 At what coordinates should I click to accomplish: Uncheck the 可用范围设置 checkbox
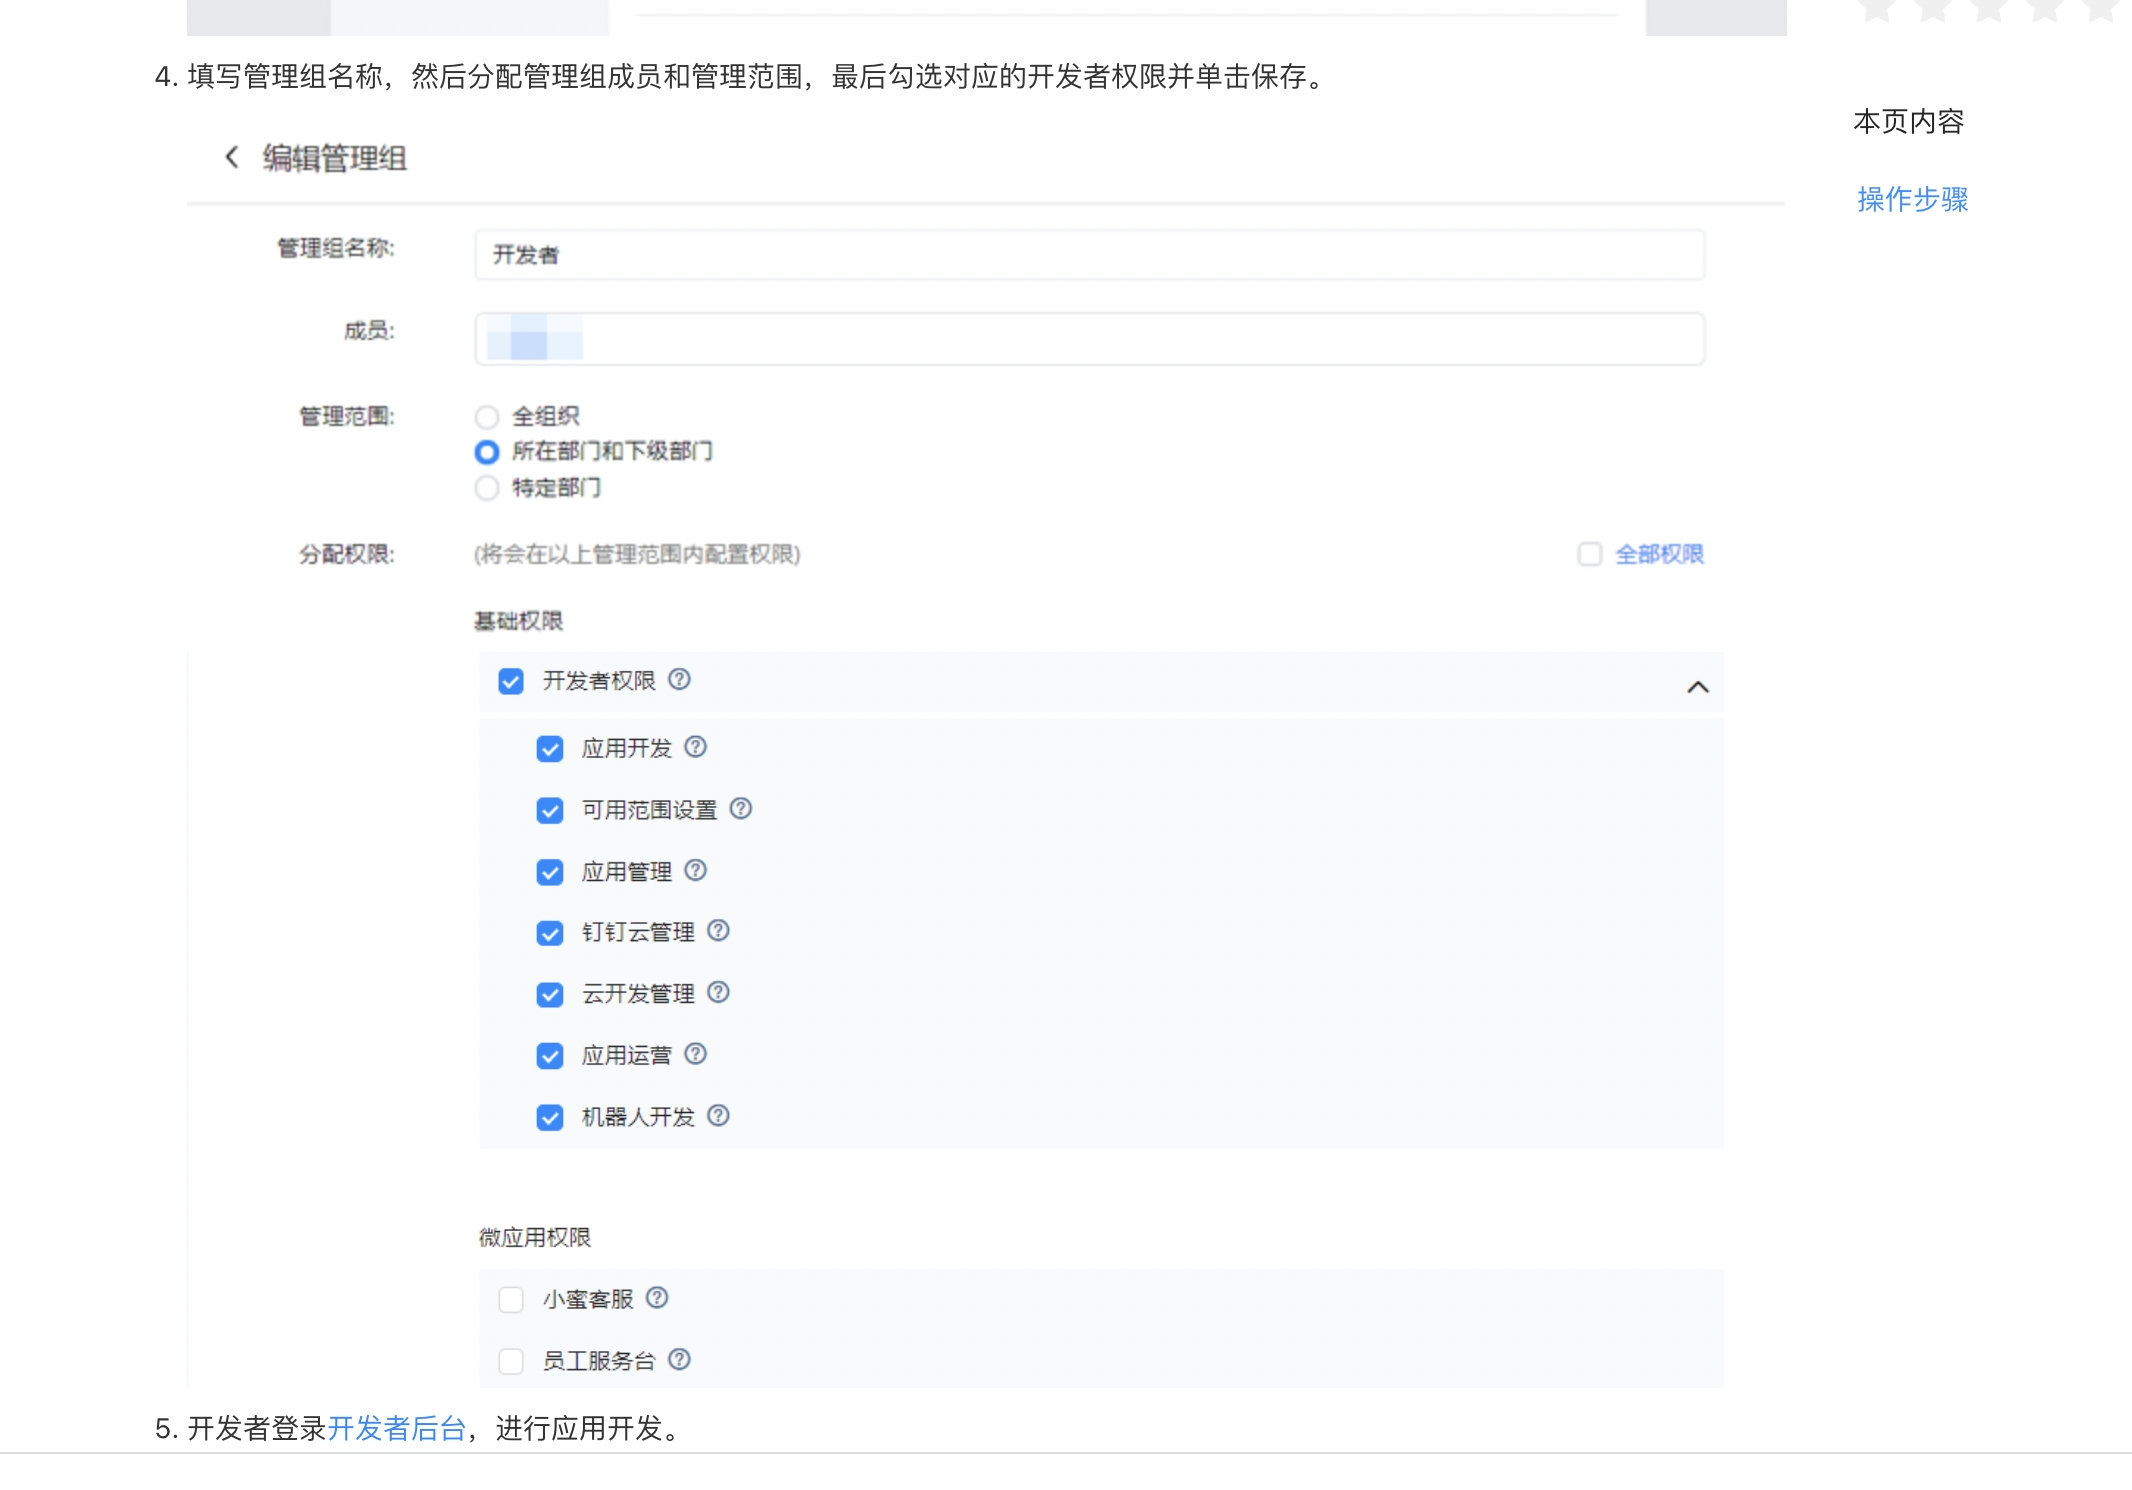click(550, 810)
